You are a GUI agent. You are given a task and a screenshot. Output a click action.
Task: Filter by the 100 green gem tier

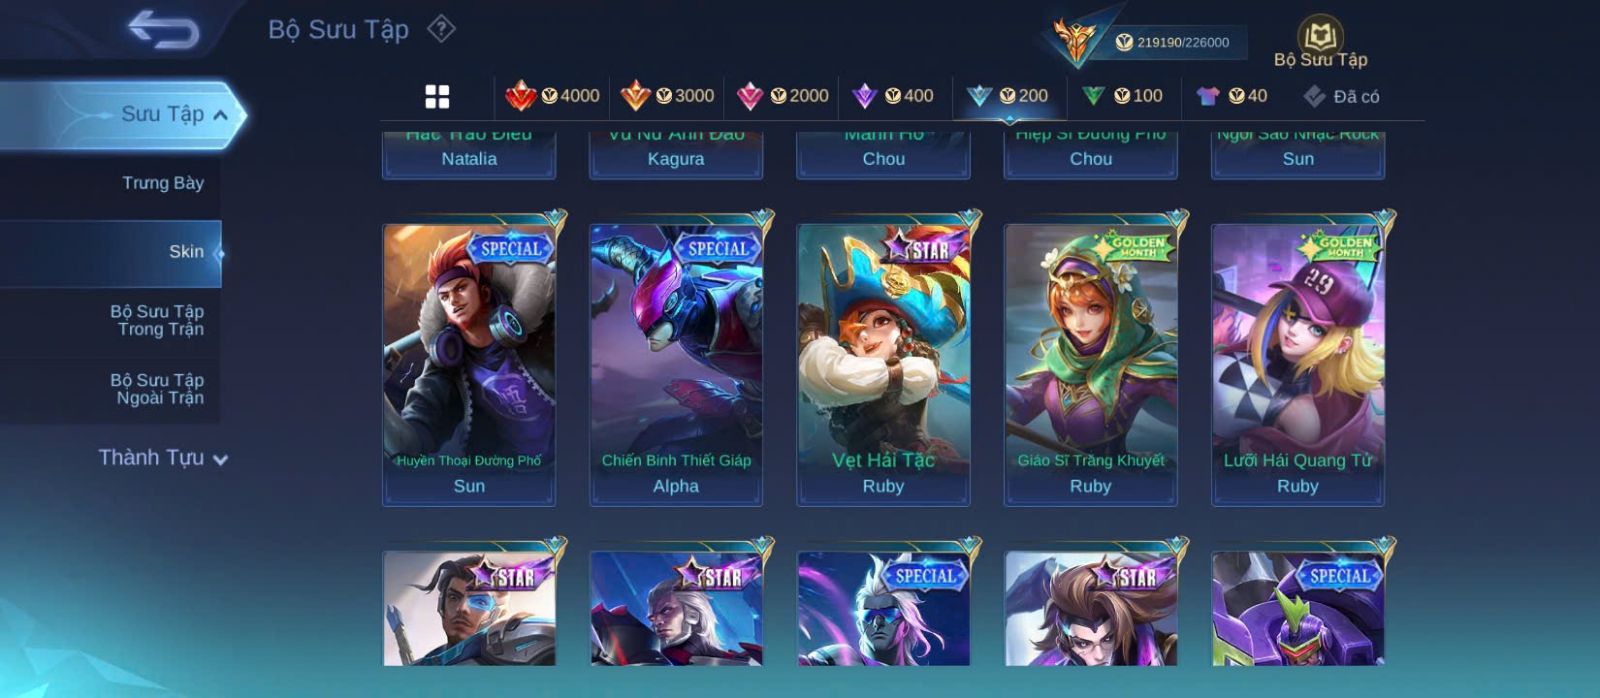pos(1122,96)
